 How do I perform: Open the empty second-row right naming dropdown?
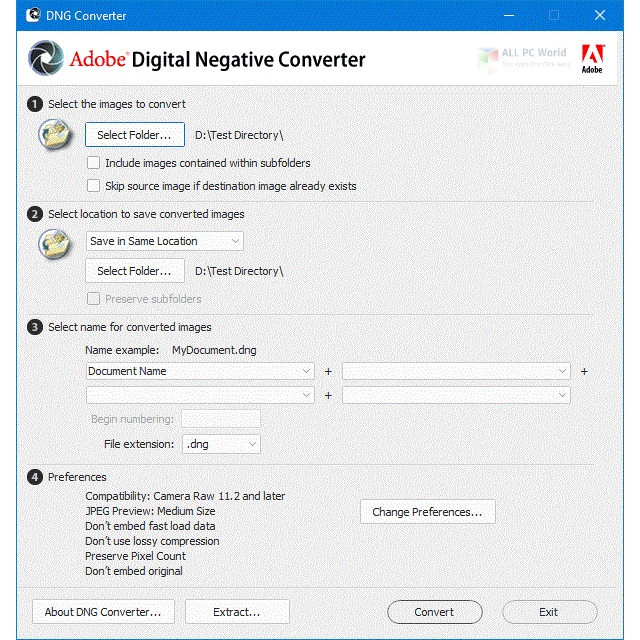pos(456,395)
